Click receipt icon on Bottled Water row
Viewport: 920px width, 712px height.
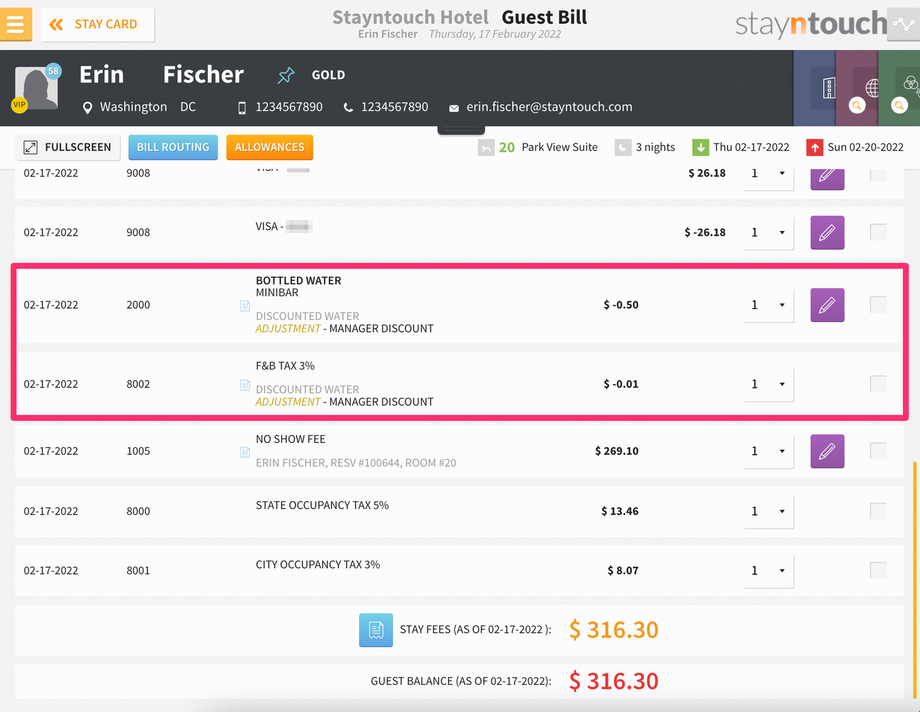click(x=245, y=306)
